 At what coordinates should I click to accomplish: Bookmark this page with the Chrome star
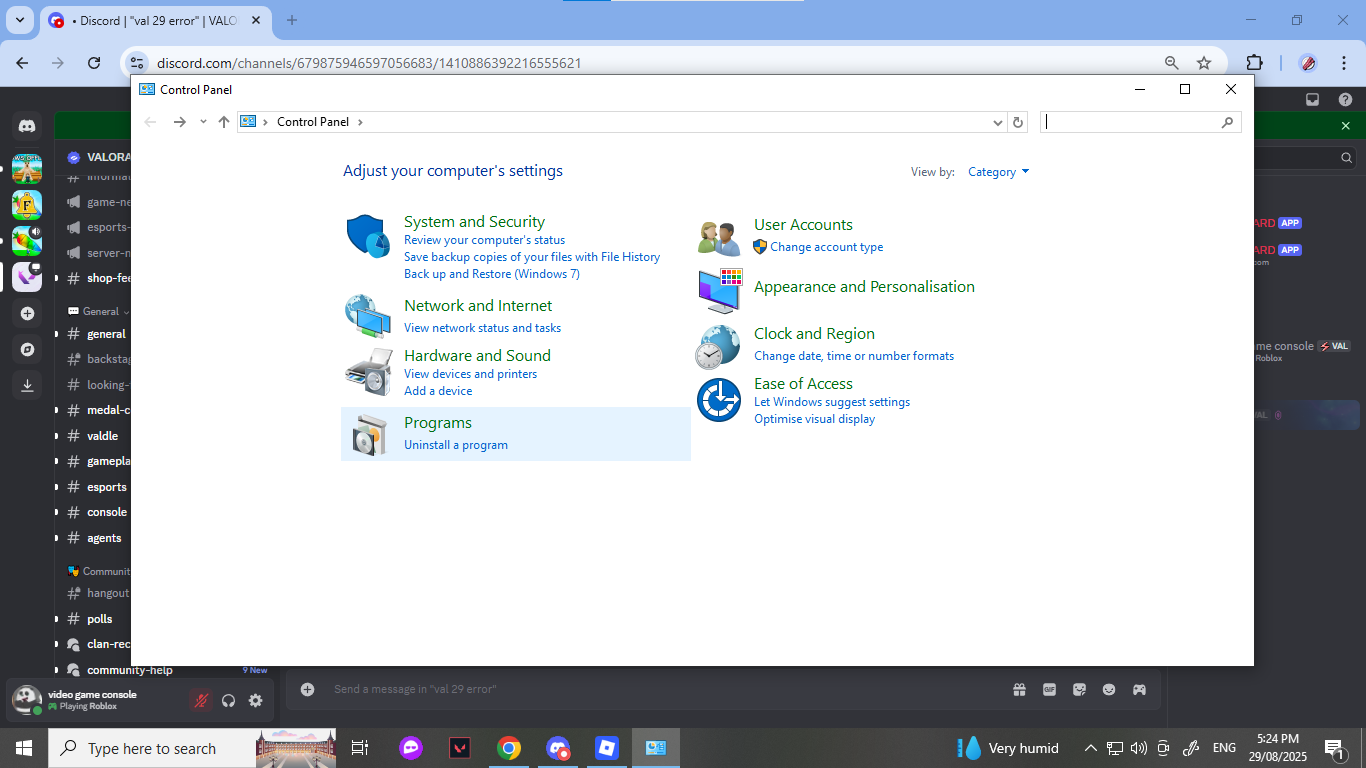[1204, 63]
